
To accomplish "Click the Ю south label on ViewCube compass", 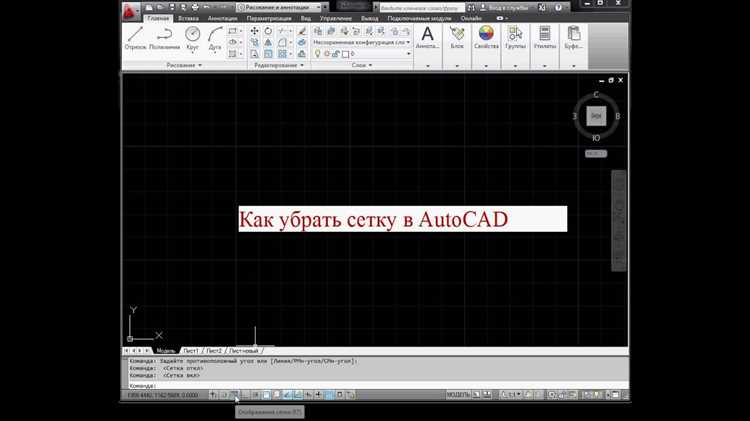I will (x=596, y=138).
